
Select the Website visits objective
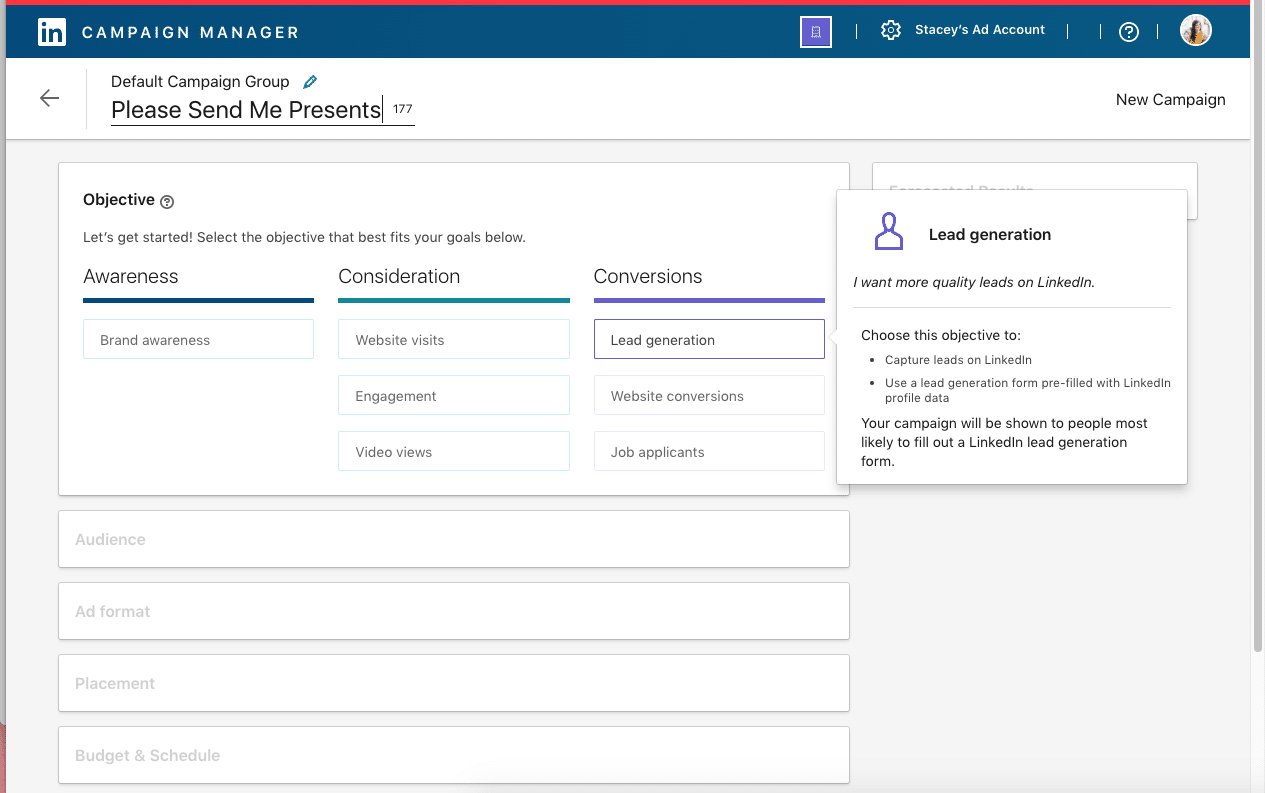(453, 340)
